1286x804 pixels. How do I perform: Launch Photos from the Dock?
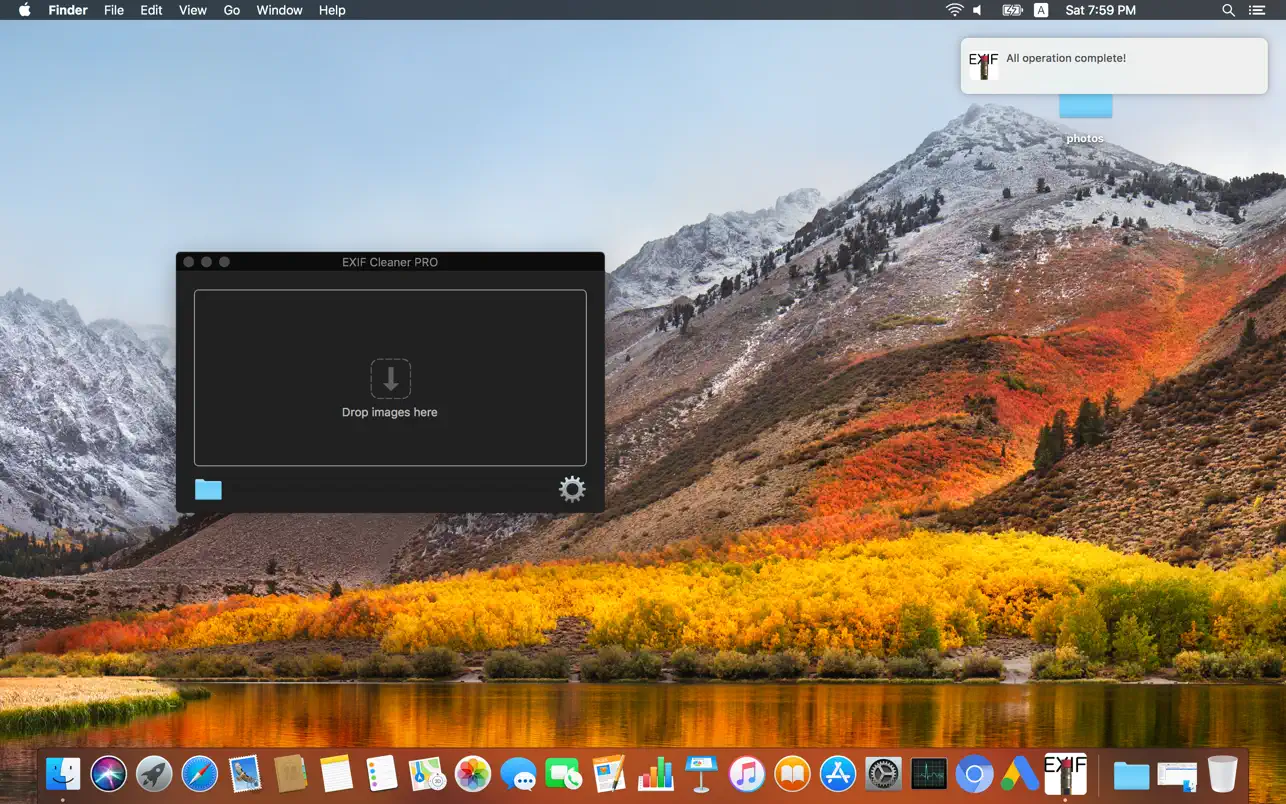[473, 773]
